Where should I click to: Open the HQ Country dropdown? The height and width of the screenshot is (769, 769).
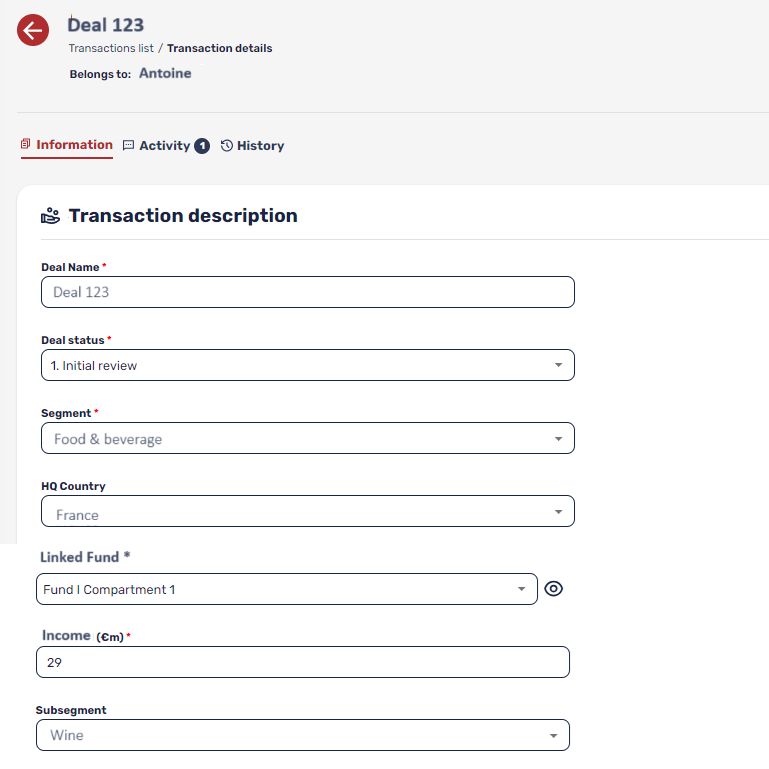click(x=307, y=512)
